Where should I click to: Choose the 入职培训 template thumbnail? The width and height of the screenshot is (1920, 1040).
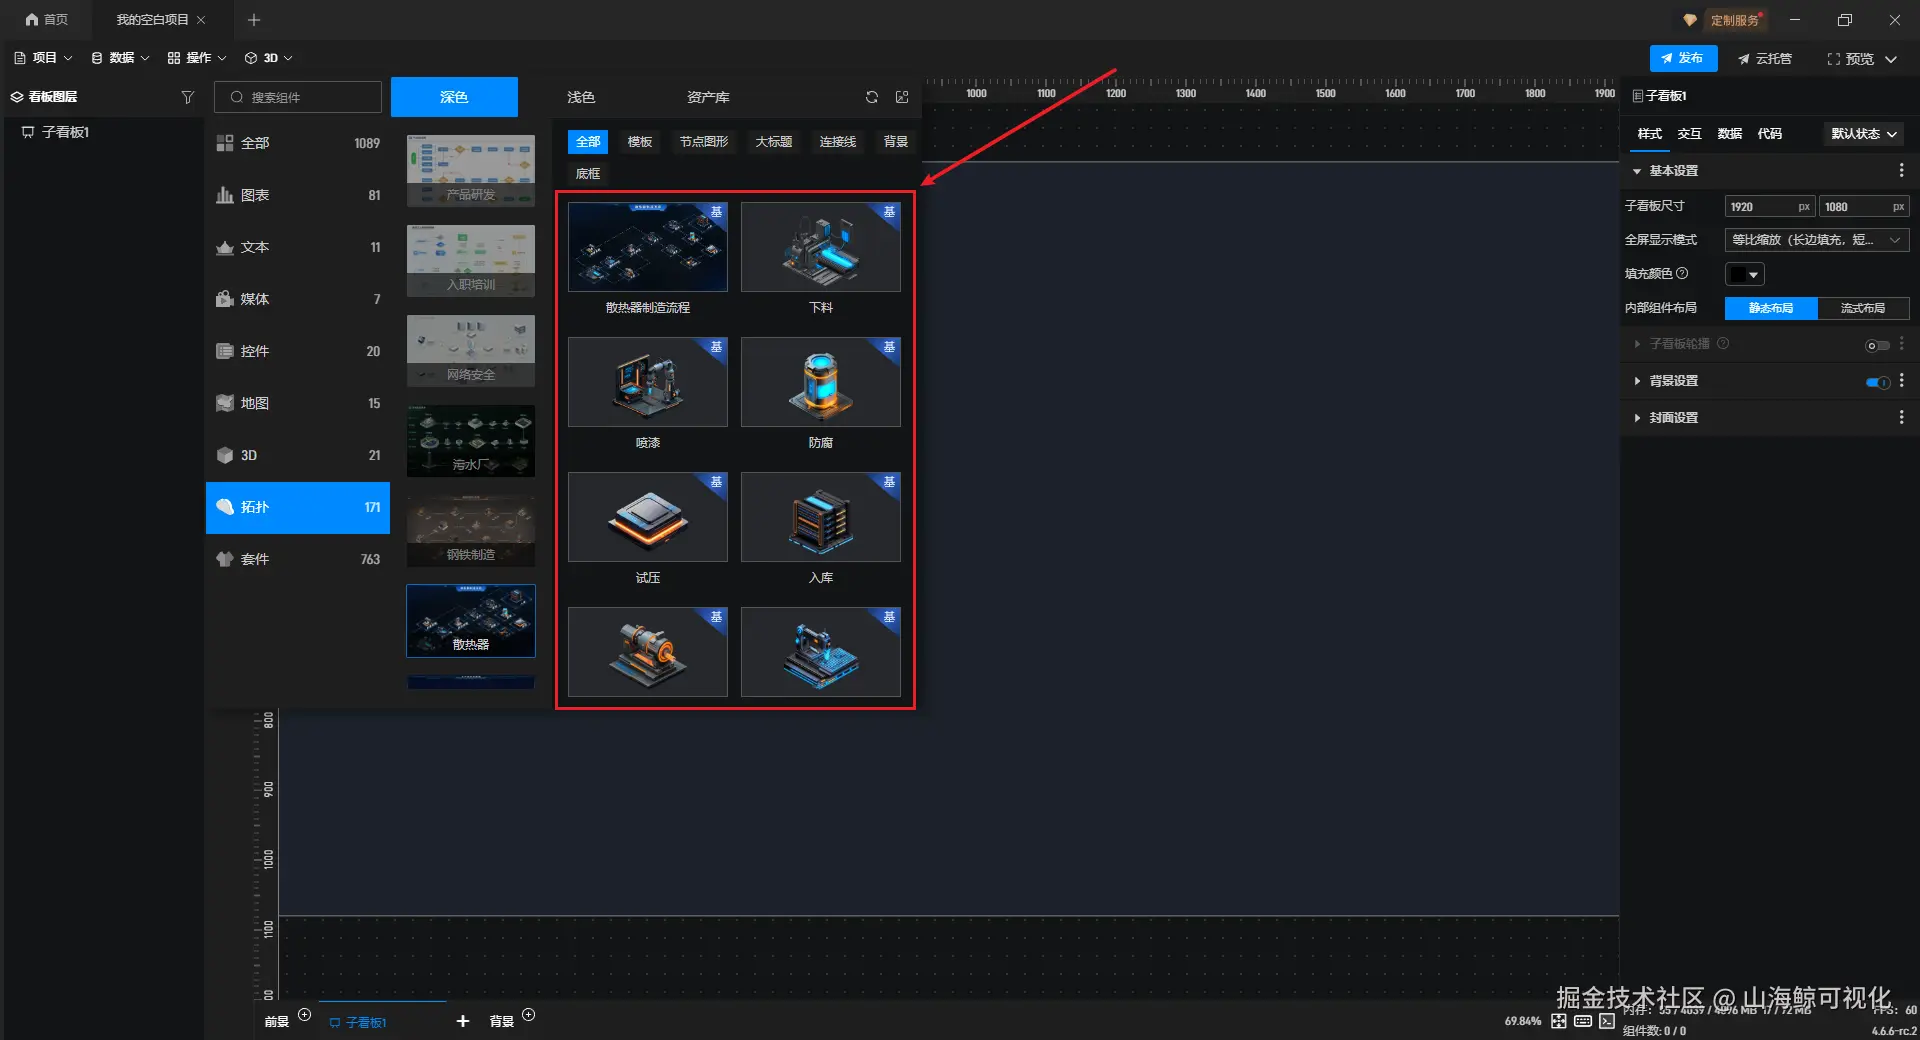point(471,261)
